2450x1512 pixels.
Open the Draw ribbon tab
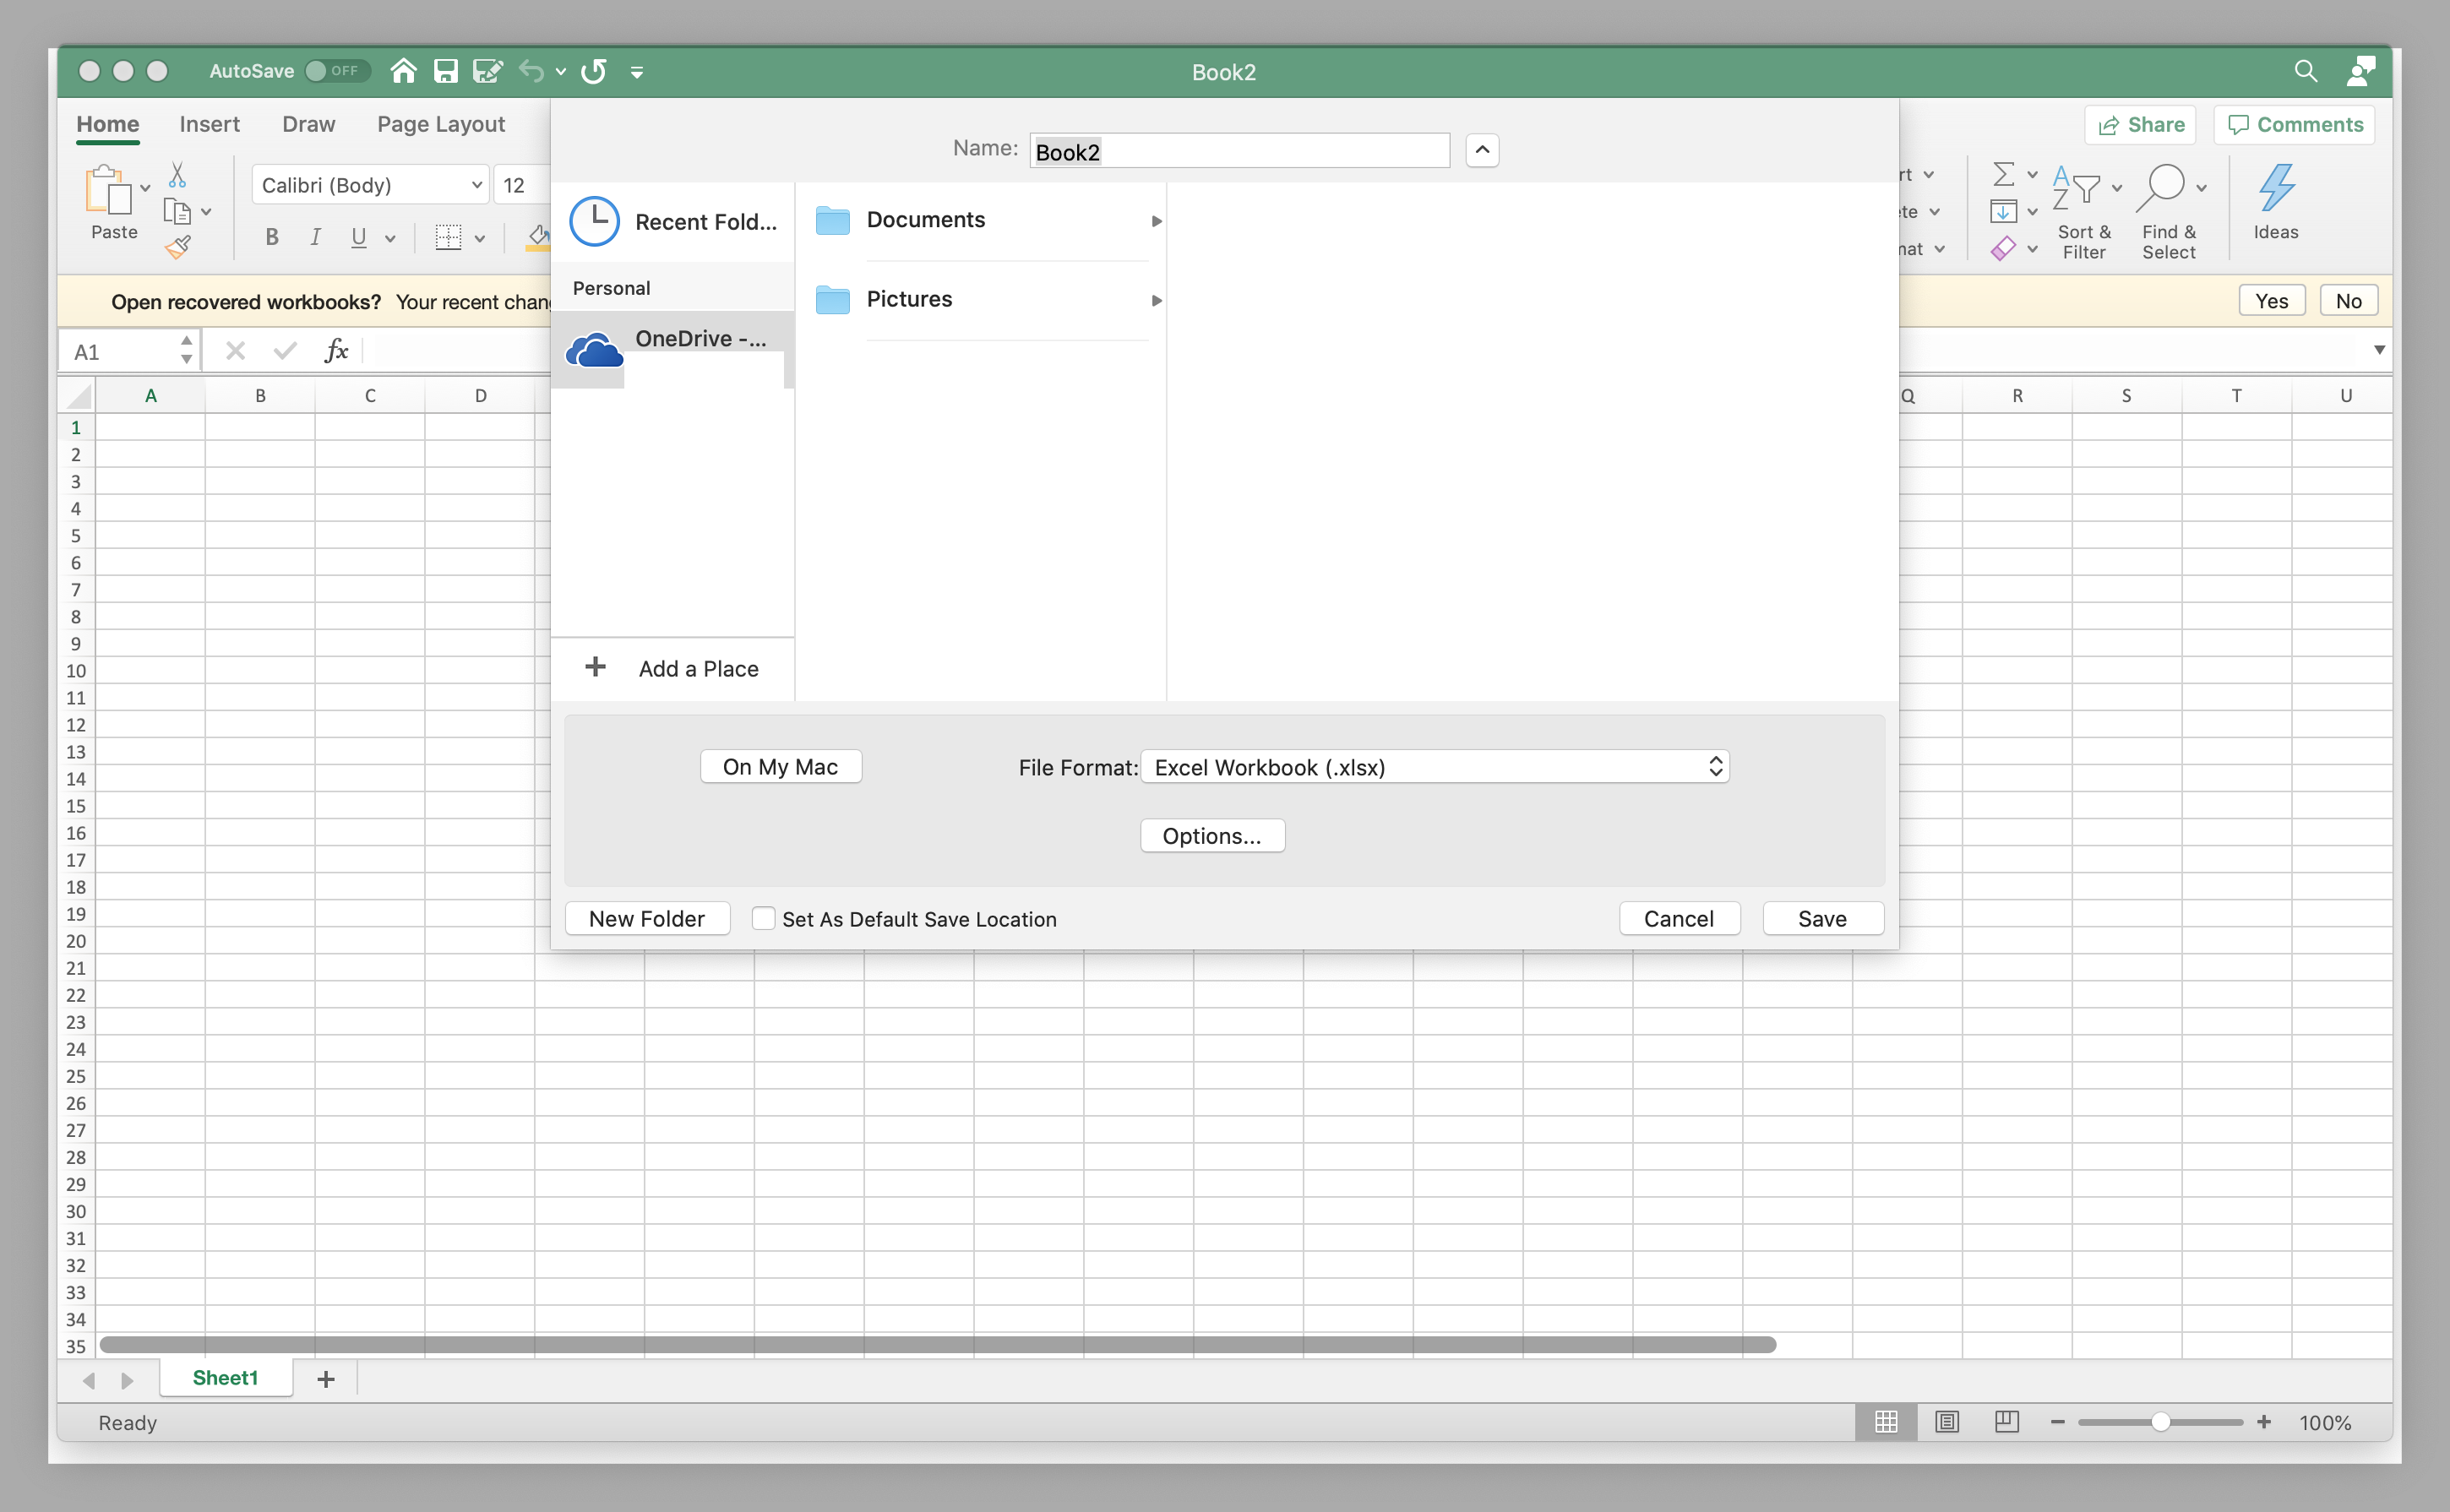[308, 124]
